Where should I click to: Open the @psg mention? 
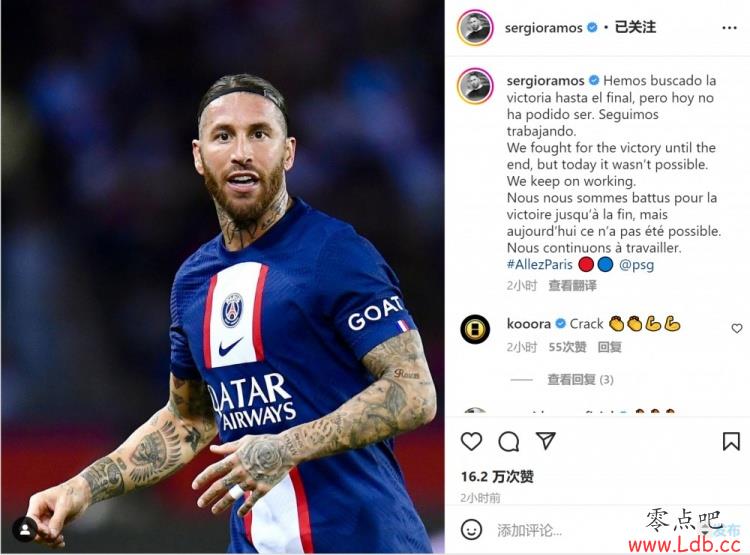tap(636, 264)
